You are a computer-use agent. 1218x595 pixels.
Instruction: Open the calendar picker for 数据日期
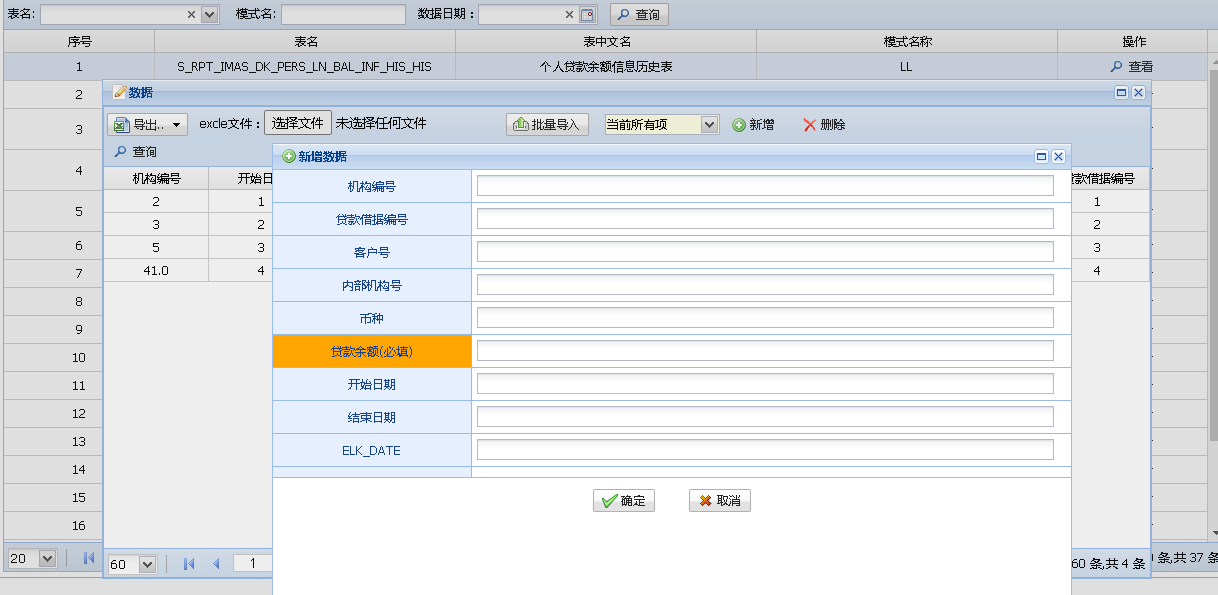[587, 15]
